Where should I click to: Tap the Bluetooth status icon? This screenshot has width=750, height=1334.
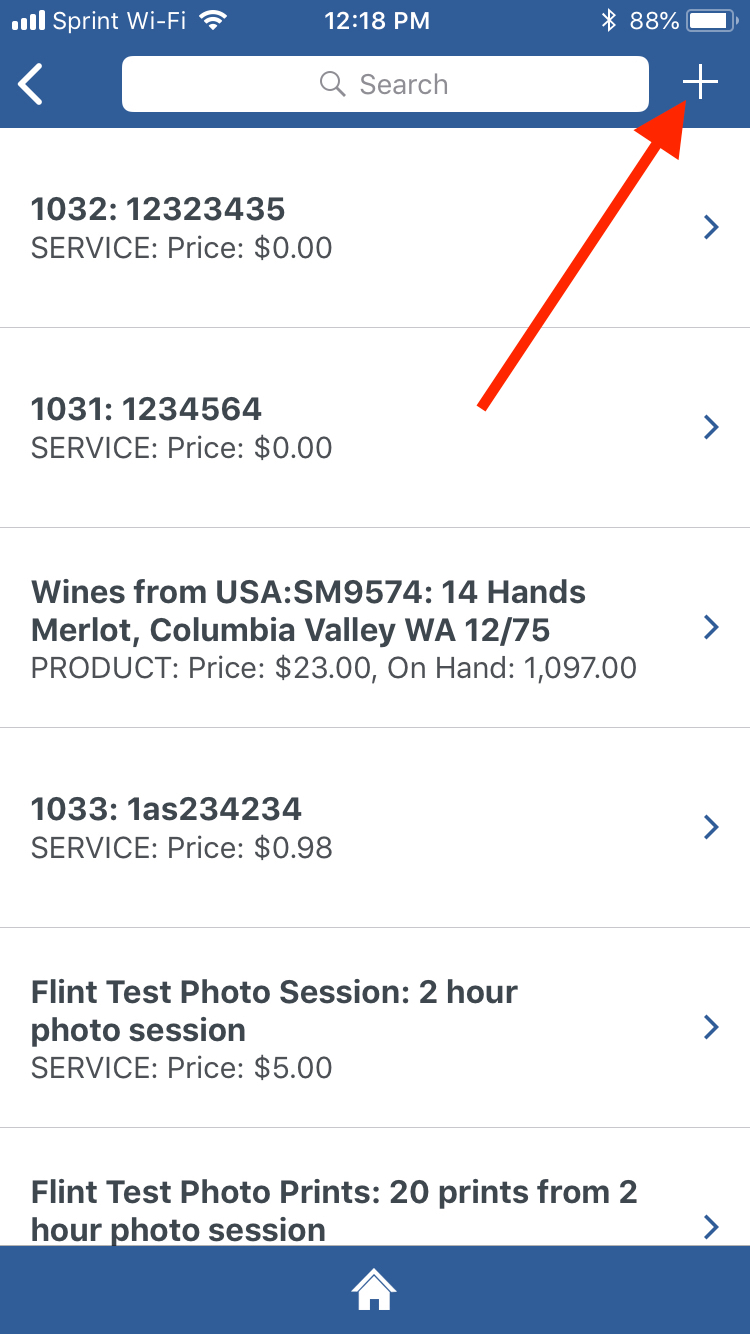pos(607,20)
